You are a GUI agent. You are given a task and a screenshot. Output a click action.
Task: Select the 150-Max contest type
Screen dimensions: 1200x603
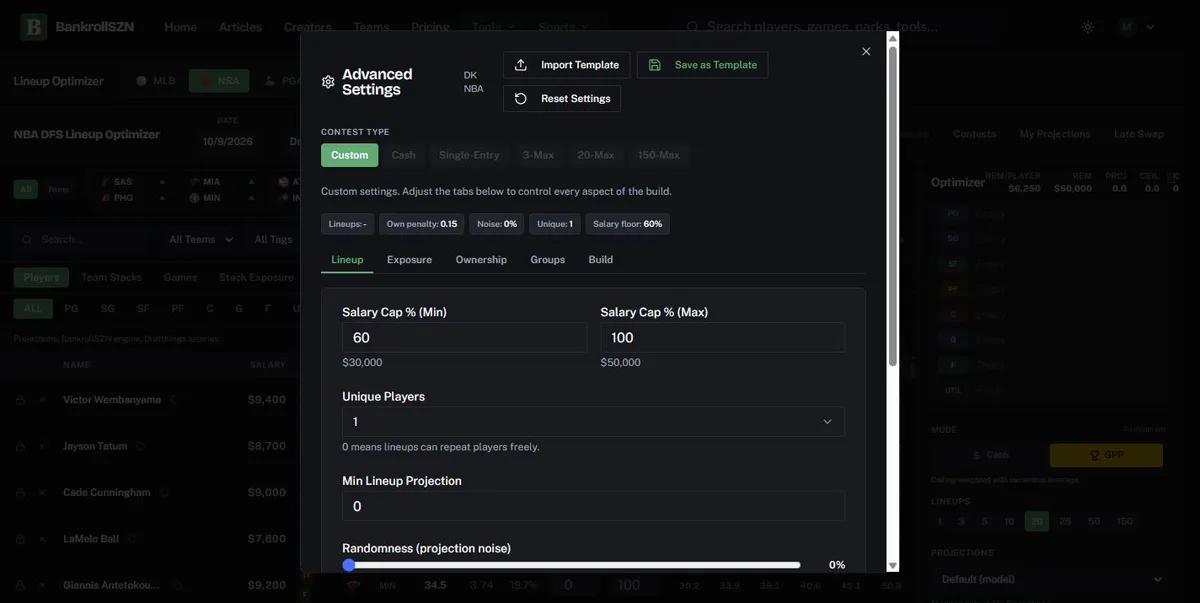pyautogui.click(x=659, y=155)
